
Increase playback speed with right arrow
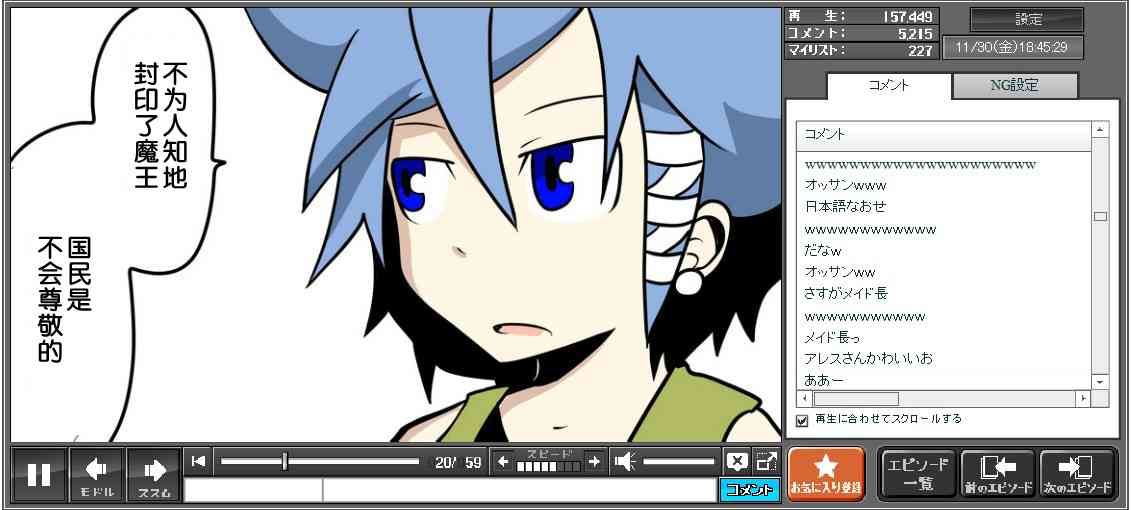(594, 461)
